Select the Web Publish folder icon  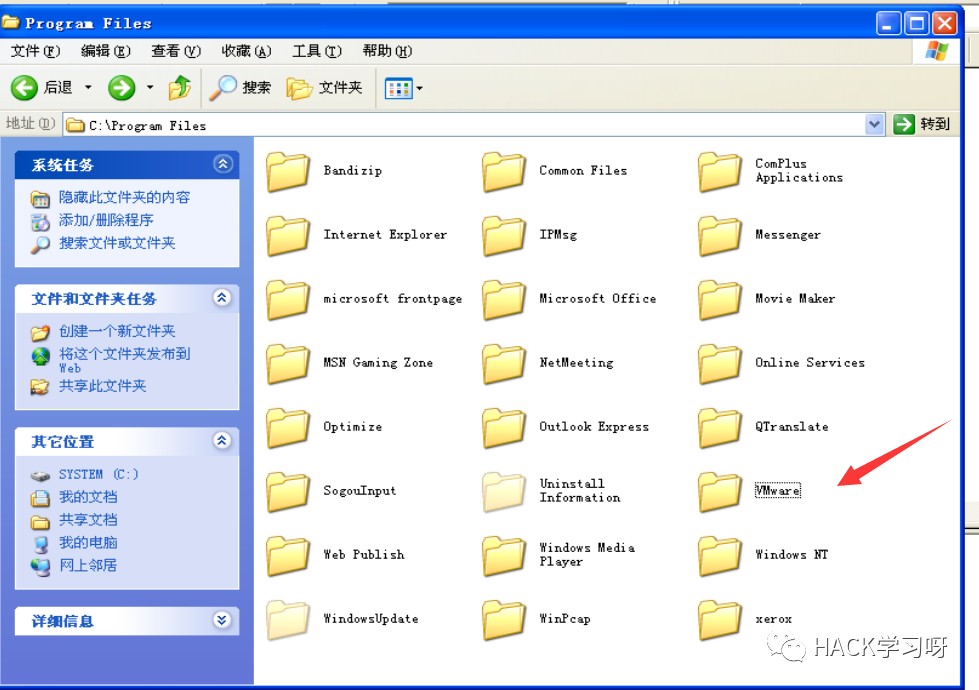288,555
